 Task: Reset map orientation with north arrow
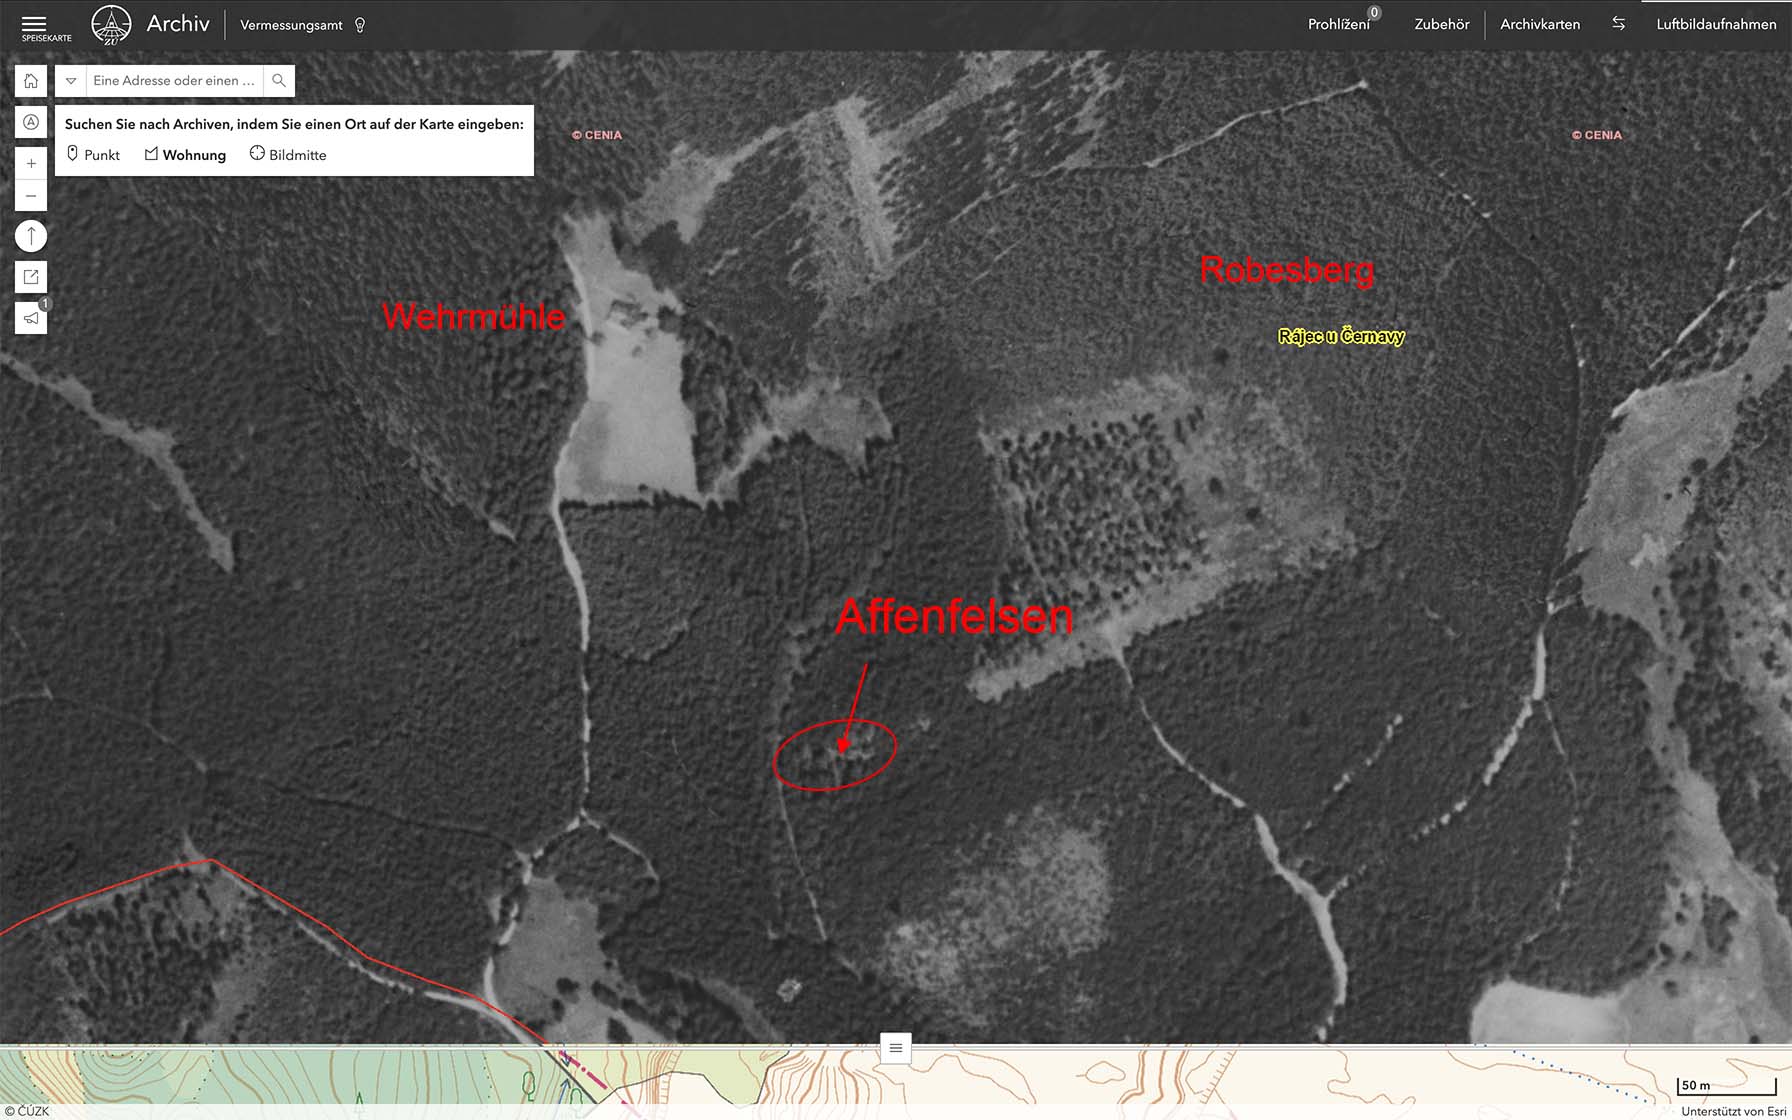click(x=31, y=237)
